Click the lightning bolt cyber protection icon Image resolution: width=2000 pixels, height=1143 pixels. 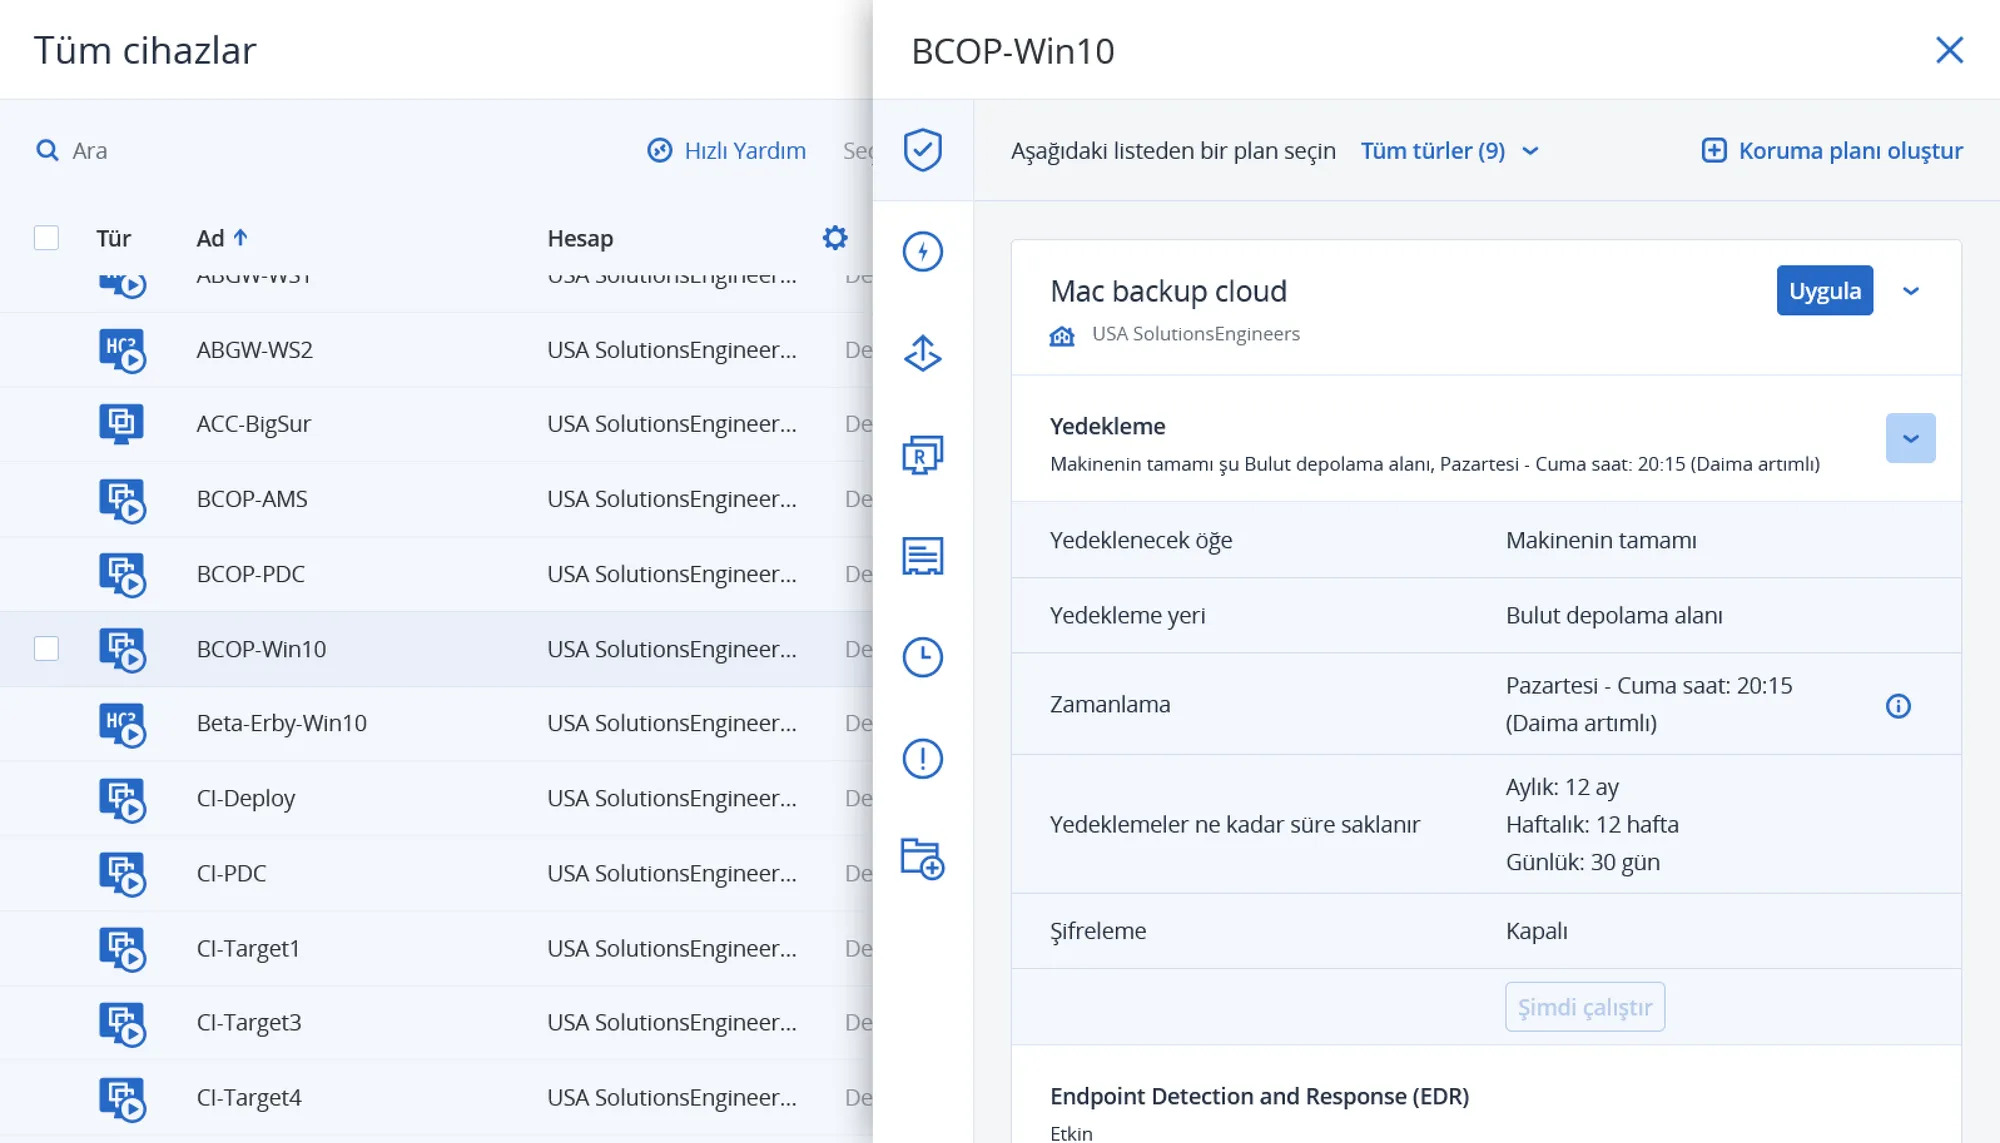point(922,251)
